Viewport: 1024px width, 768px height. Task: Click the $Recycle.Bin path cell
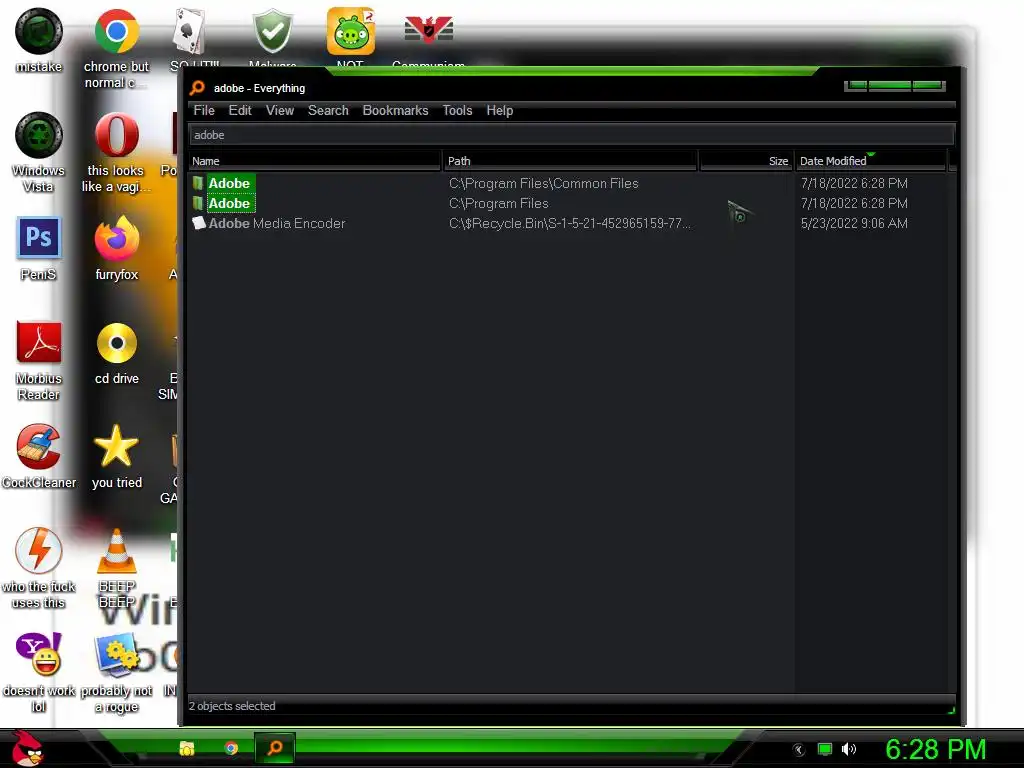pyautogui.click(x=569, y=223)
